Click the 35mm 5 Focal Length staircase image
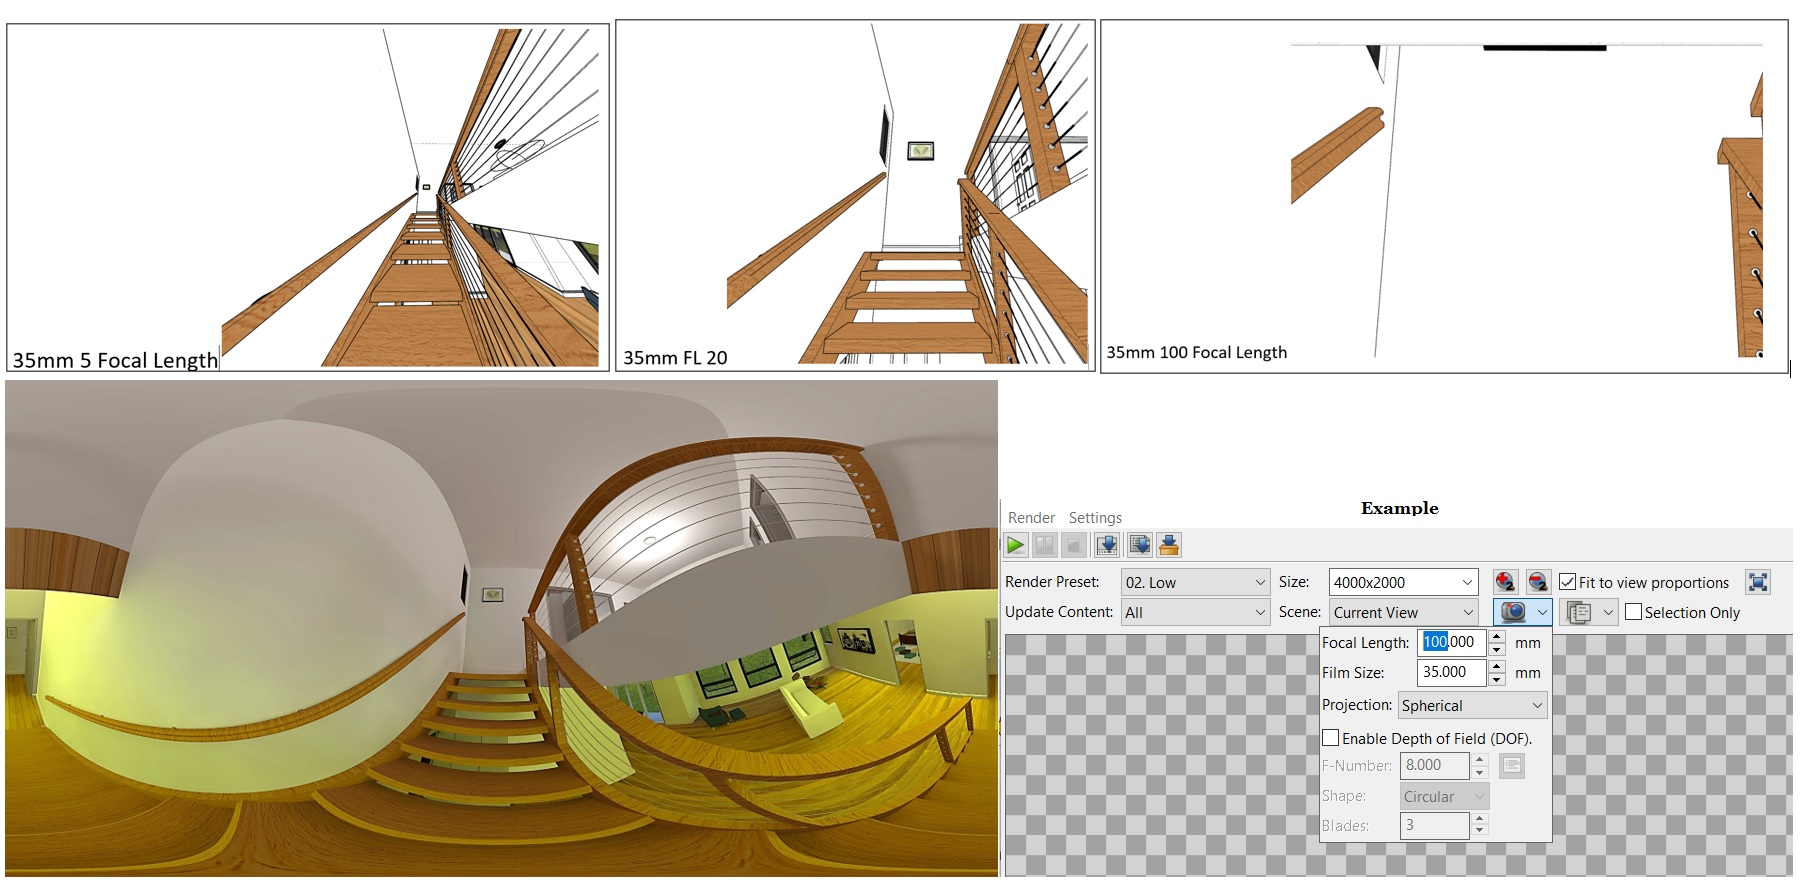The height and width of the screenshot is (882, 1804). coord(308,197)
